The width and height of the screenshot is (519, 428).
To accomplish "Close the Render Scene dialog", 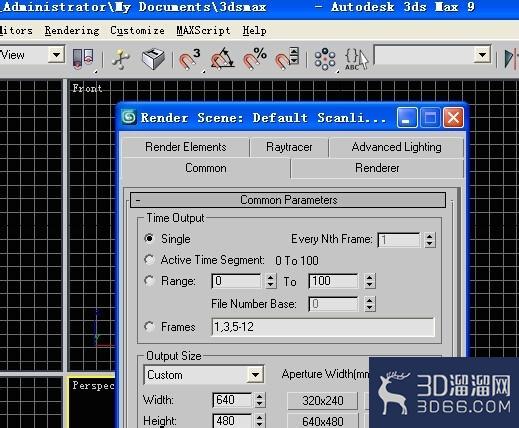I will [453, 117].
